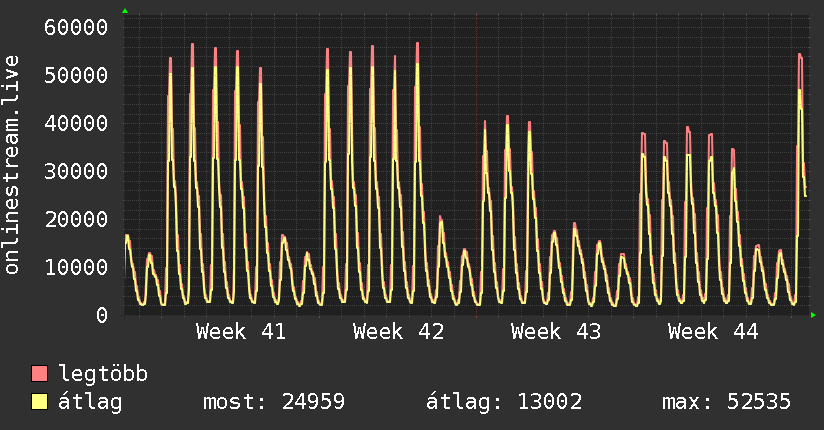Click the 60000 y-axis label

pos(76,27)
